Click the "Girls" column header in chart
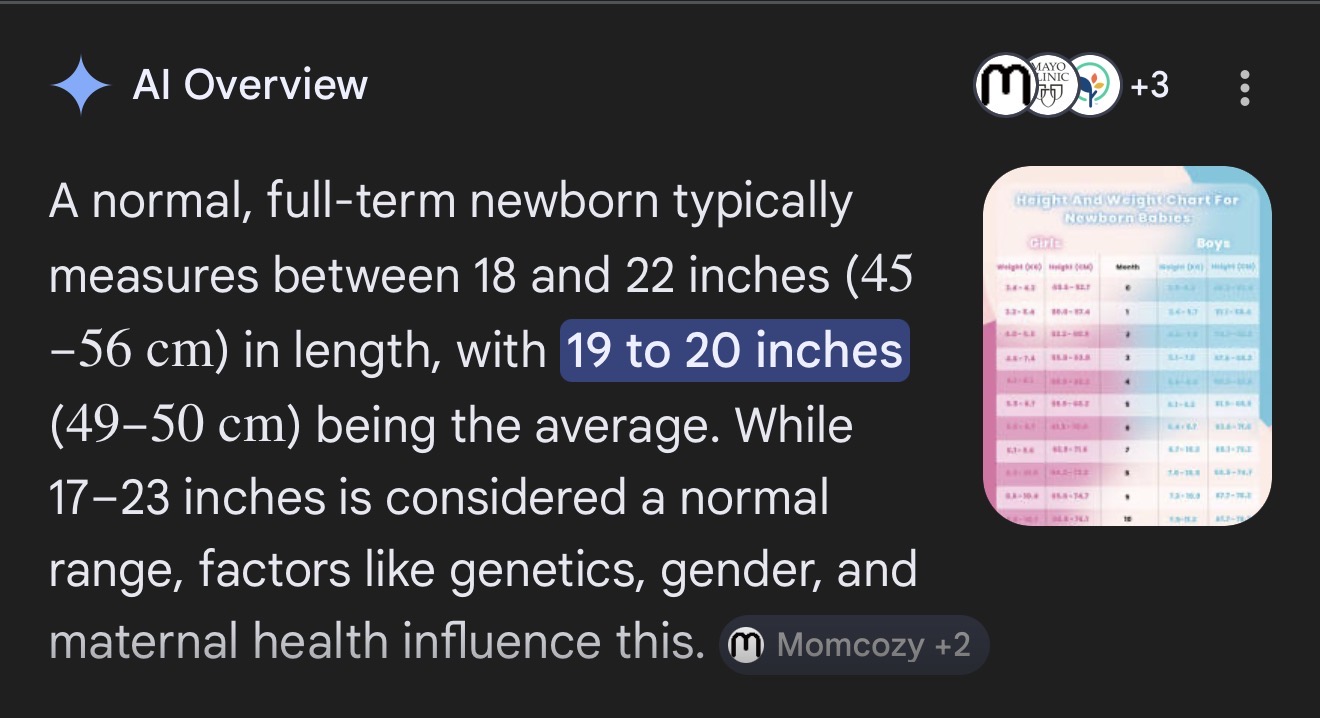 [x=1039, y=243]
